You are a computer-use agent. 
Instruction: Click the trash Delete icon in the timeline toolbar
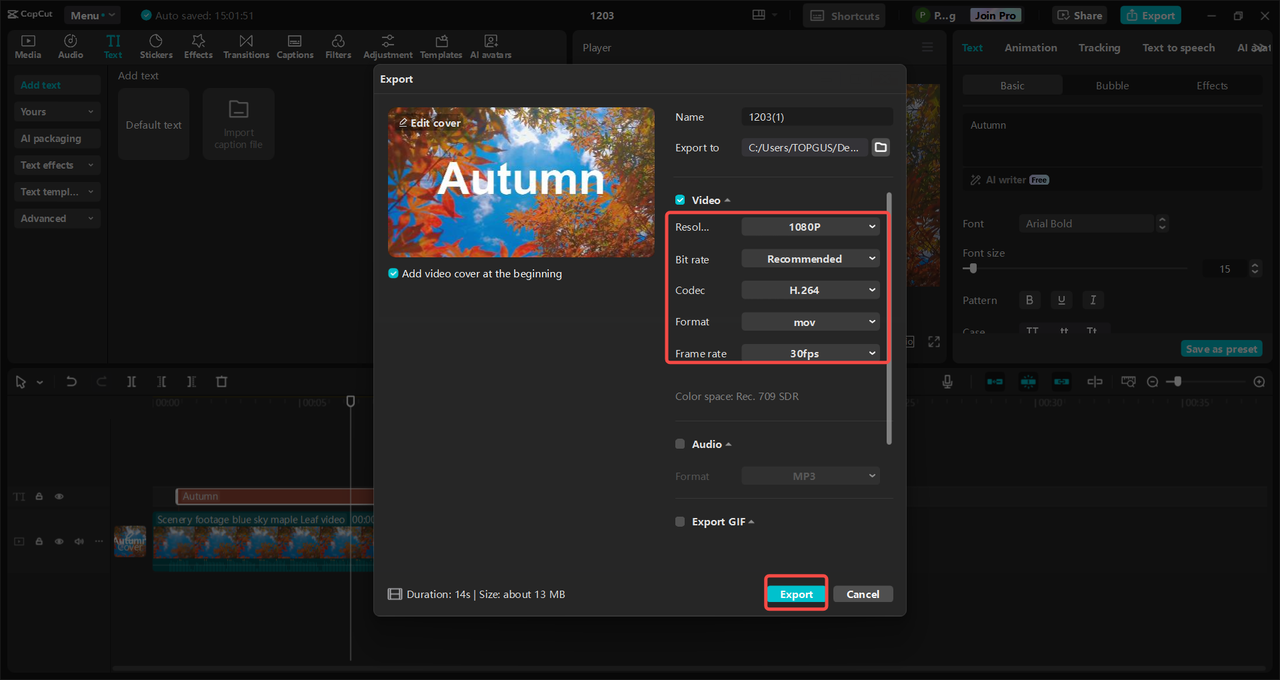click(222, 382)
